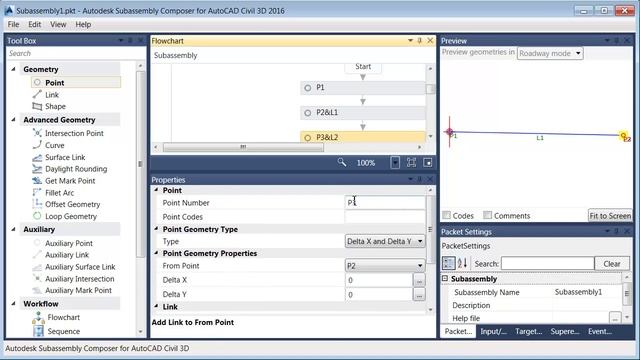
Task: Click the fit-to-view icon in flowchart toolbar
Action: pos(411,162)
